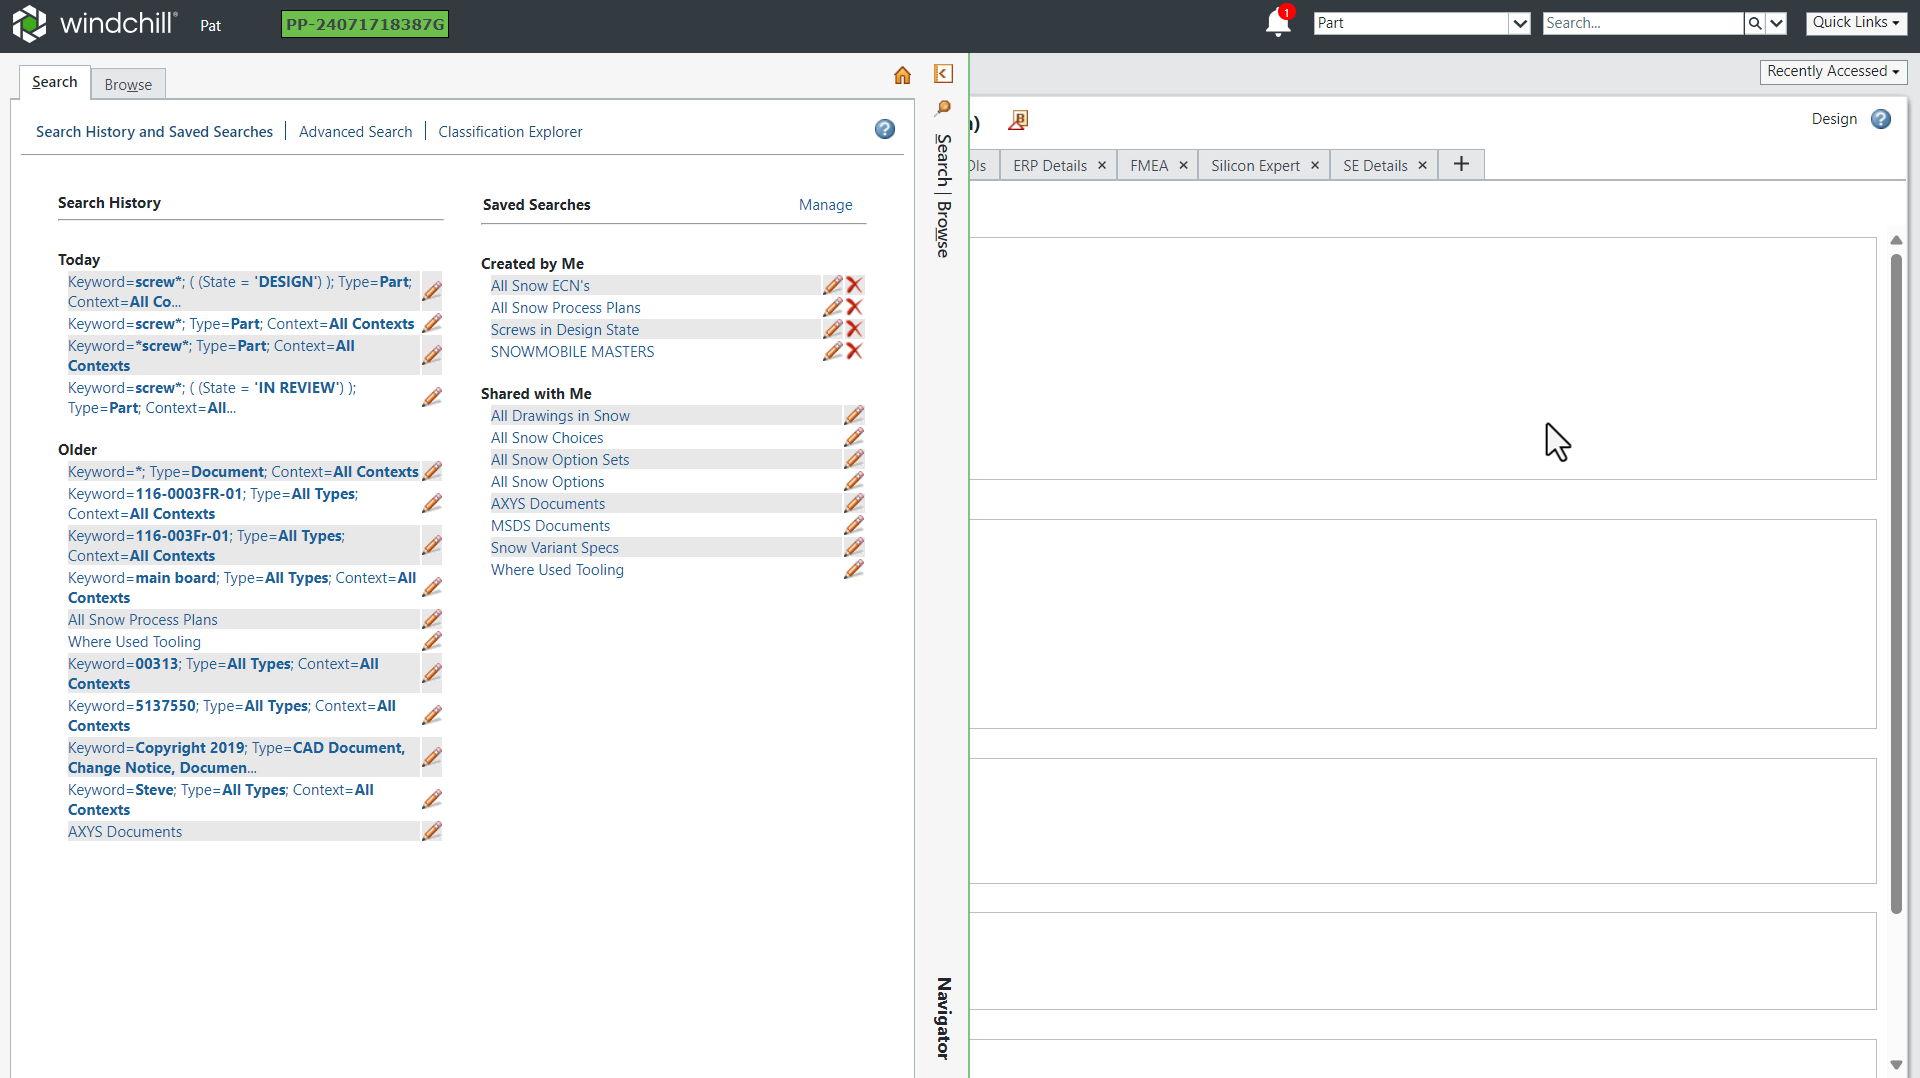This screenshot has height=1078, width=1920.
Task: Click search help question mark icon
Action: [884, 129]
